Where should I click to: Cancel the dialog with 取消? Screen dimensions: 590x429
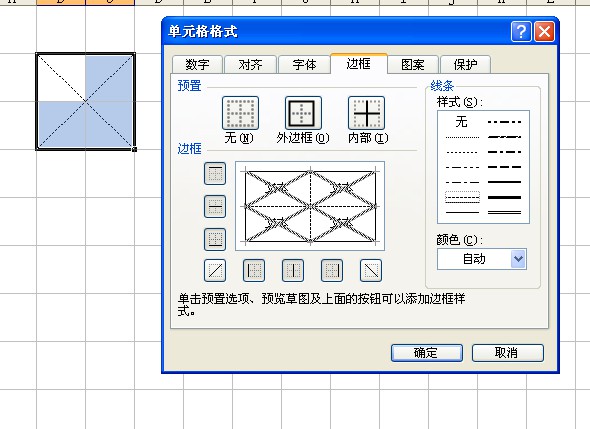click(x=508, y=353)
